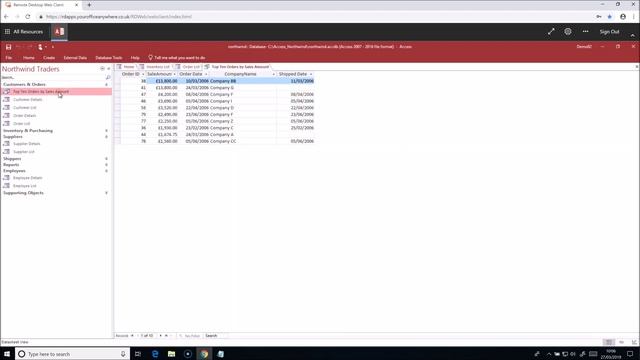This screenshot has height=360, width=640.
Task: Expand the Shippers group
Action: (x=107, y=158)
